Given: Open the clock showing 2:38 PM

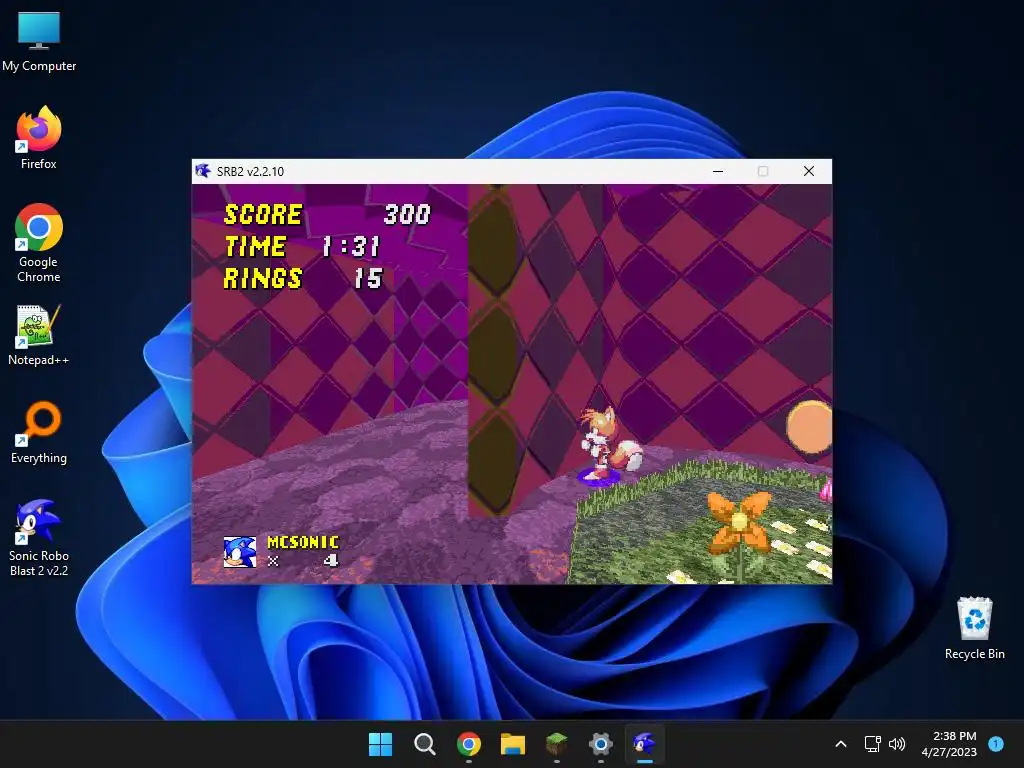Looking at the screenshot, I should pos(949,744).
